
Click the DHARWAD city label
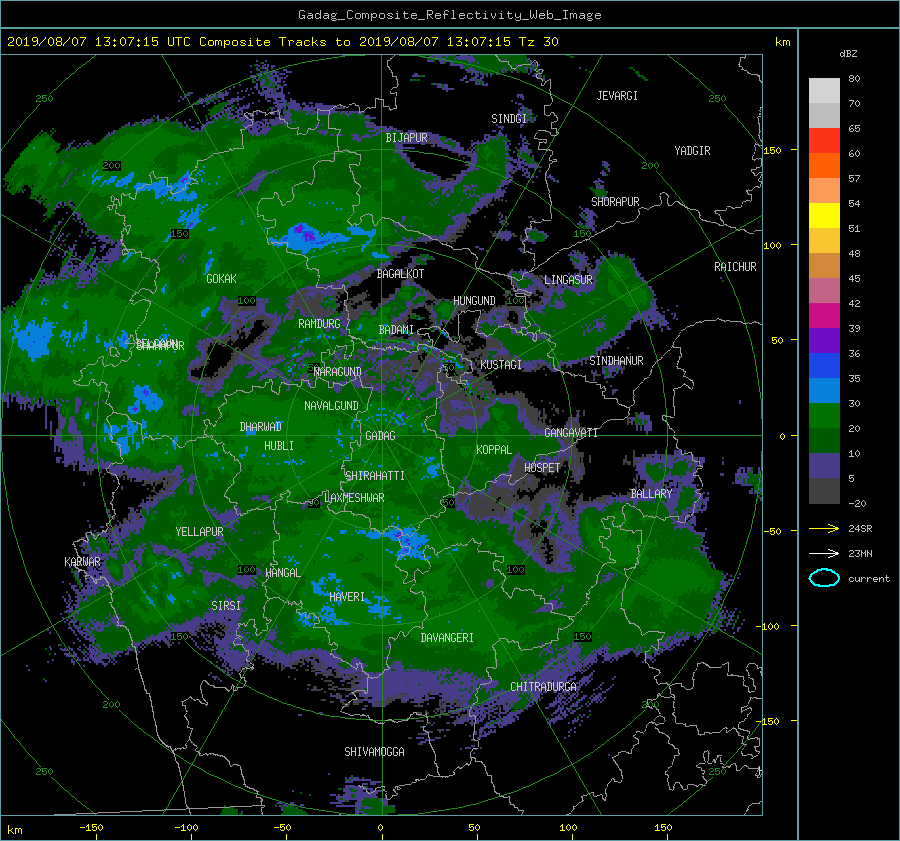pos(260,427)
